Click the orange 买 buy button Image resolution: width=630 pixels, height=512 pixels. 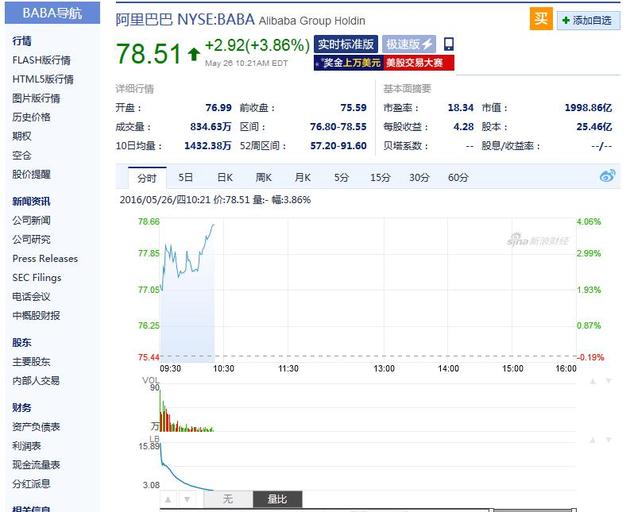coord(541,19)
